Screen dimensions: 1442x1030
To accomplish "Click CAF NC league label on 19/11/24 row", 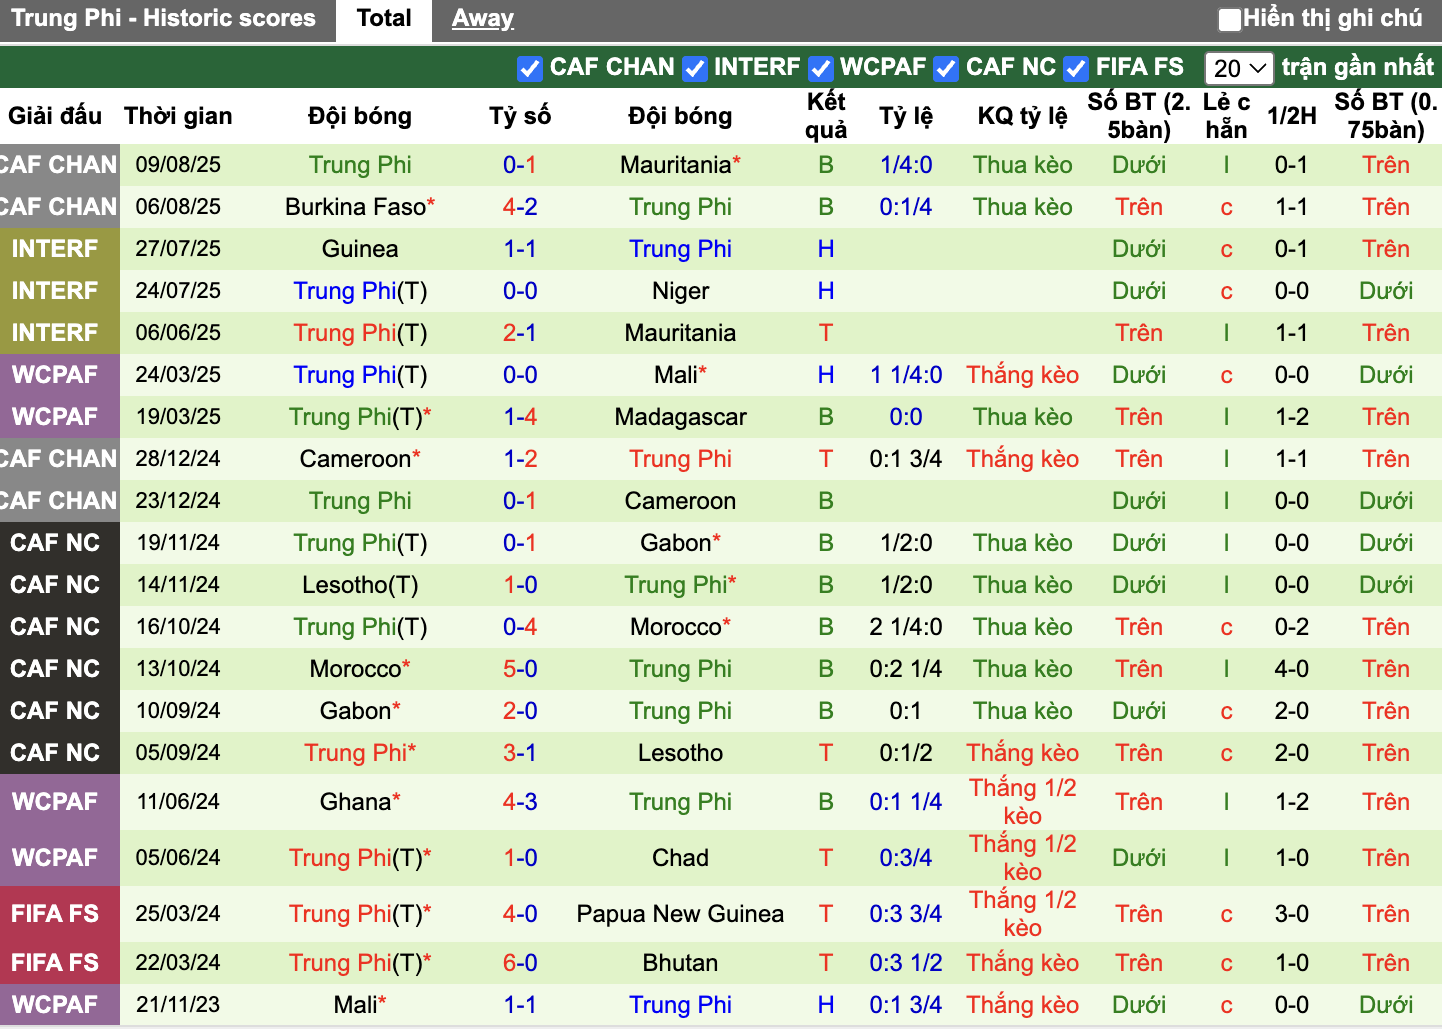I will pos(55,543).
